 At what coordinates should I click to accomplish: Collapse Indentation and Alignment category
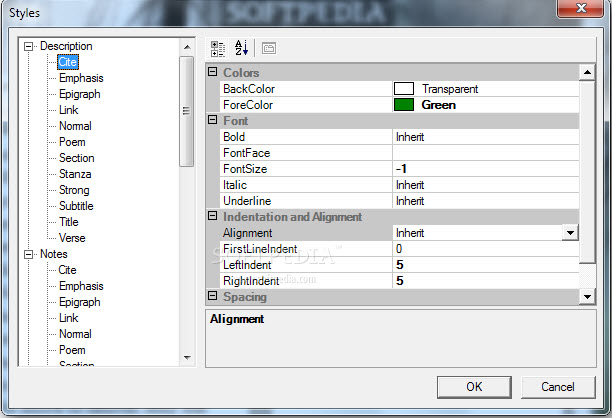click(x=212, y=217)
